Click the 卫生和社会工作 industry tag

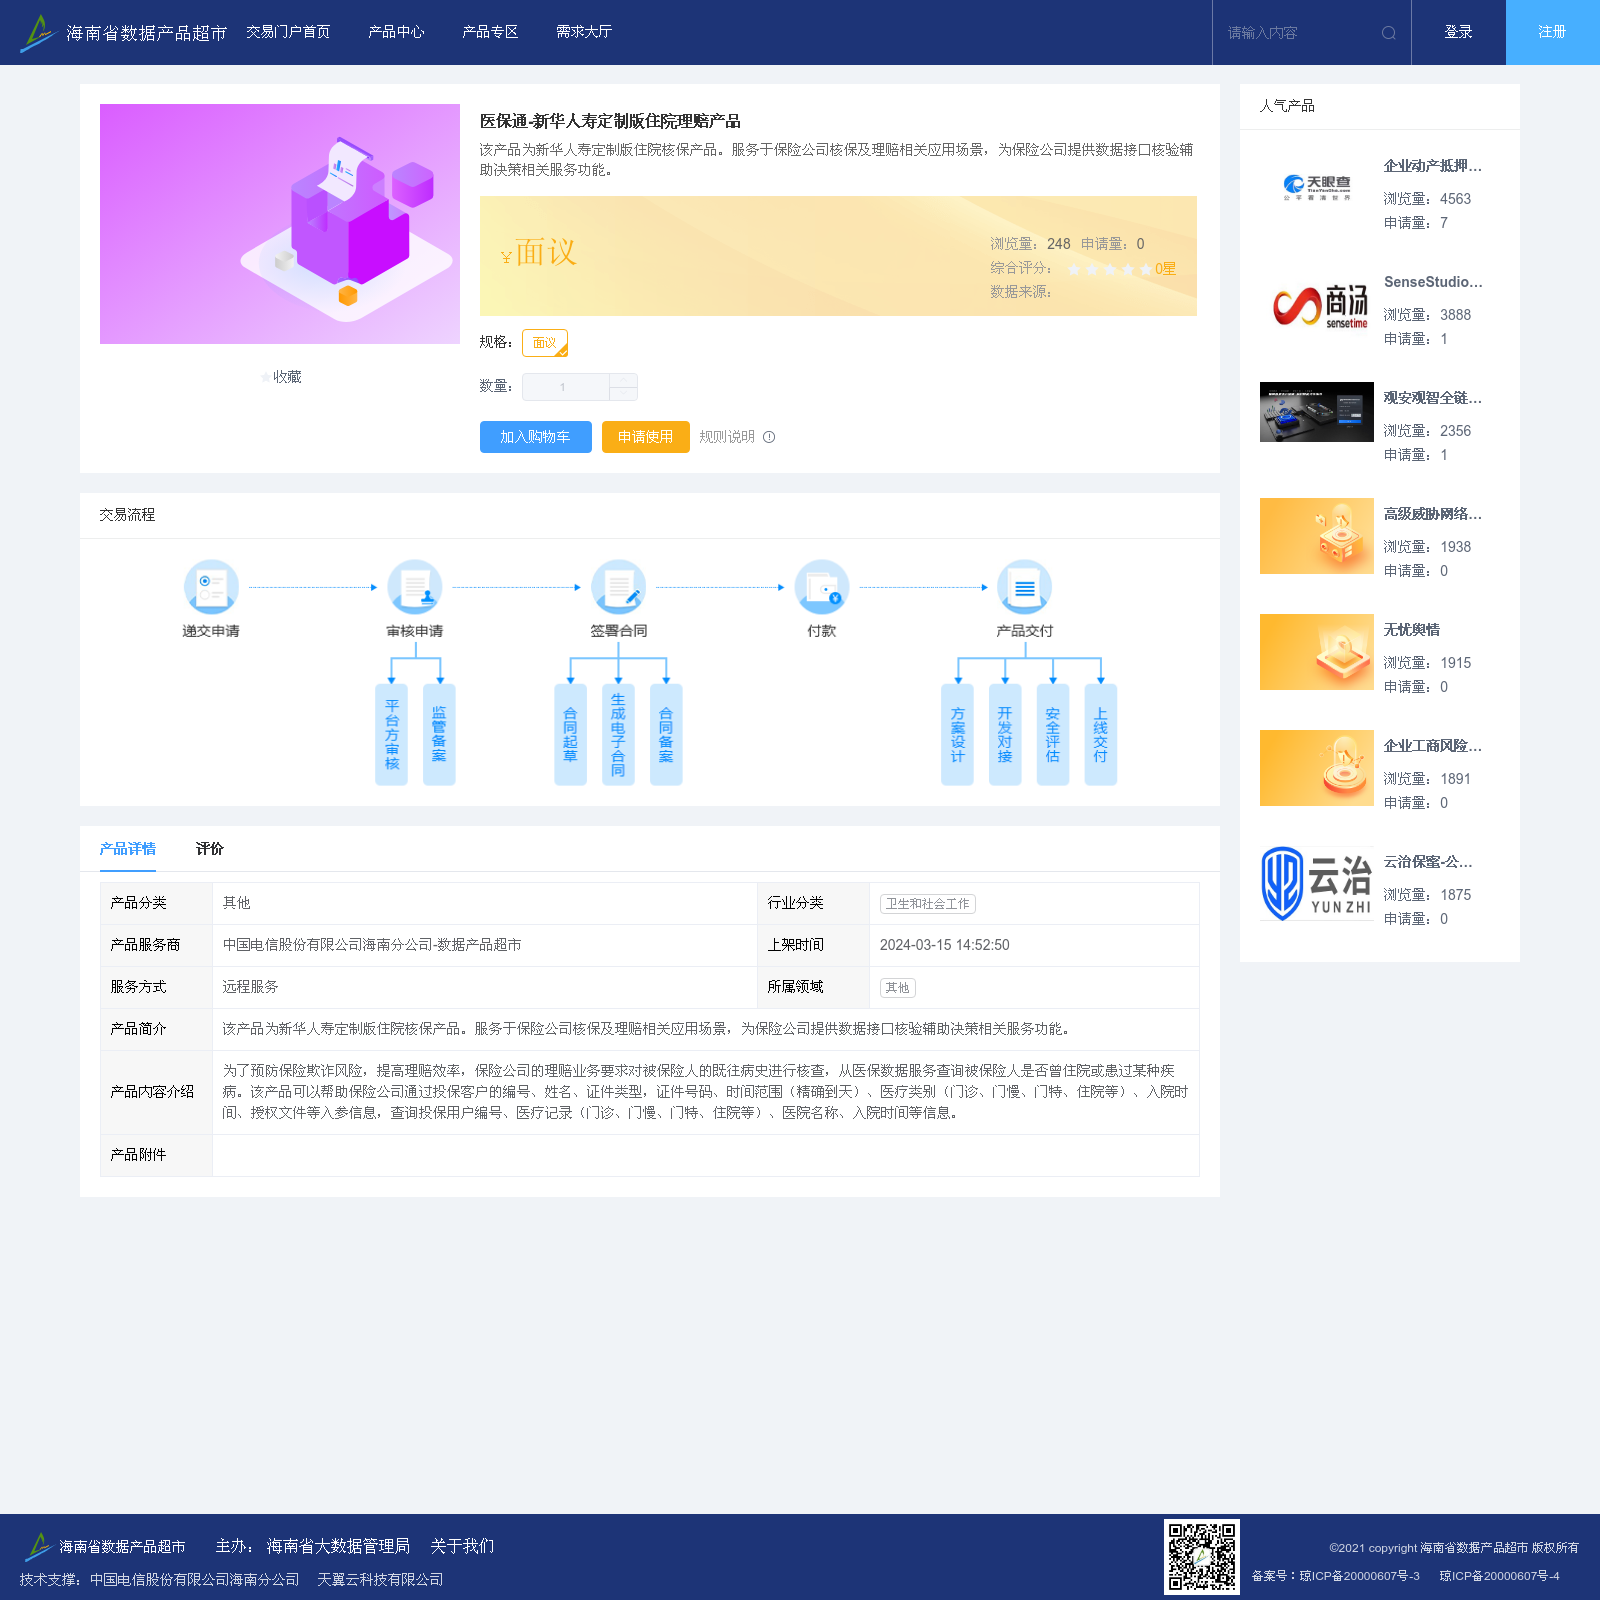point(928,904)
